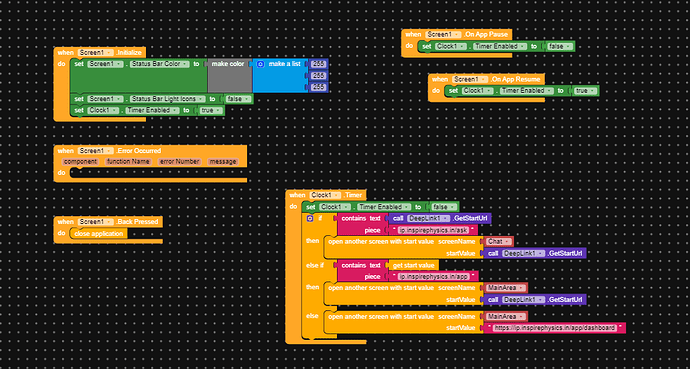Expand Clock1 dropdown in the Clock1.Timer event header
The image size is (690, 369).
click(x=325, y=195)
